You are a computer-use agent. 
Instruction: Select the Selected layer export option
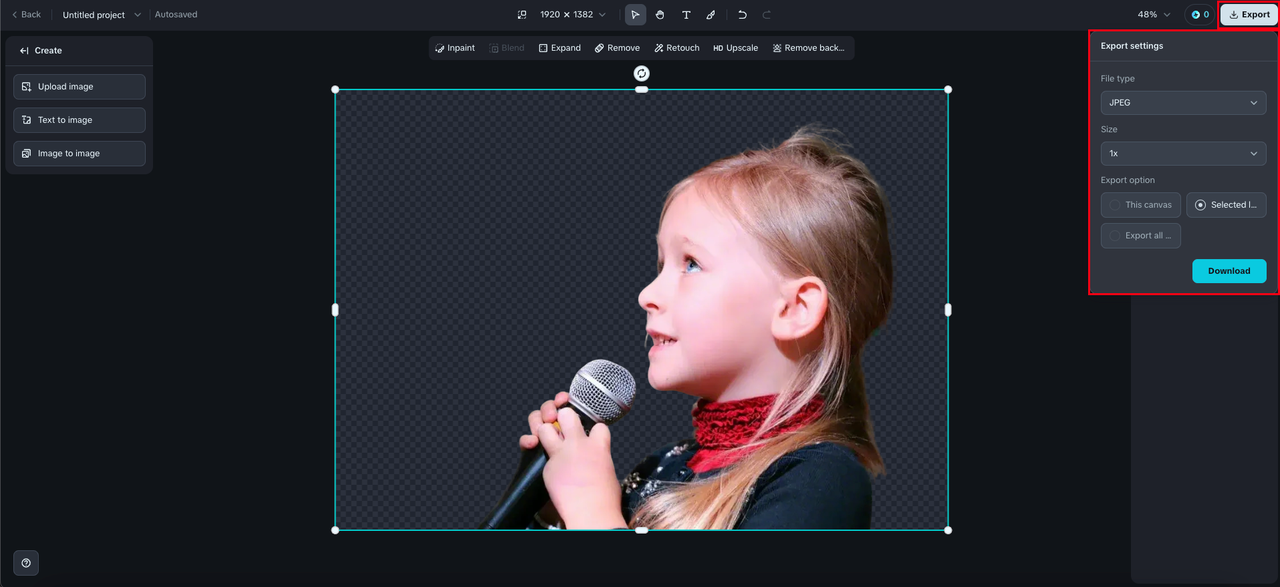1226,205
